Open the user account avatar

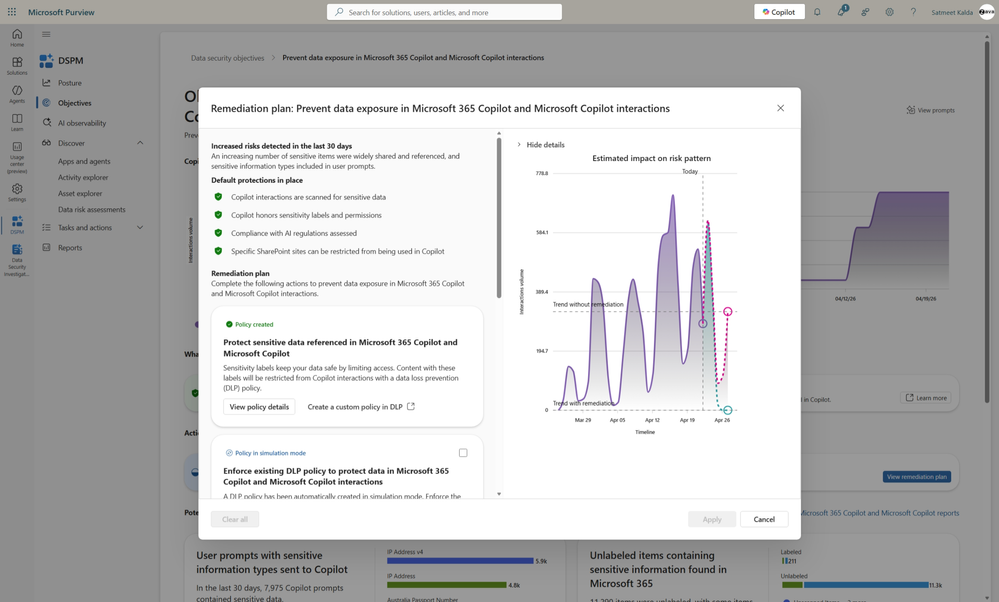point(986,12)
